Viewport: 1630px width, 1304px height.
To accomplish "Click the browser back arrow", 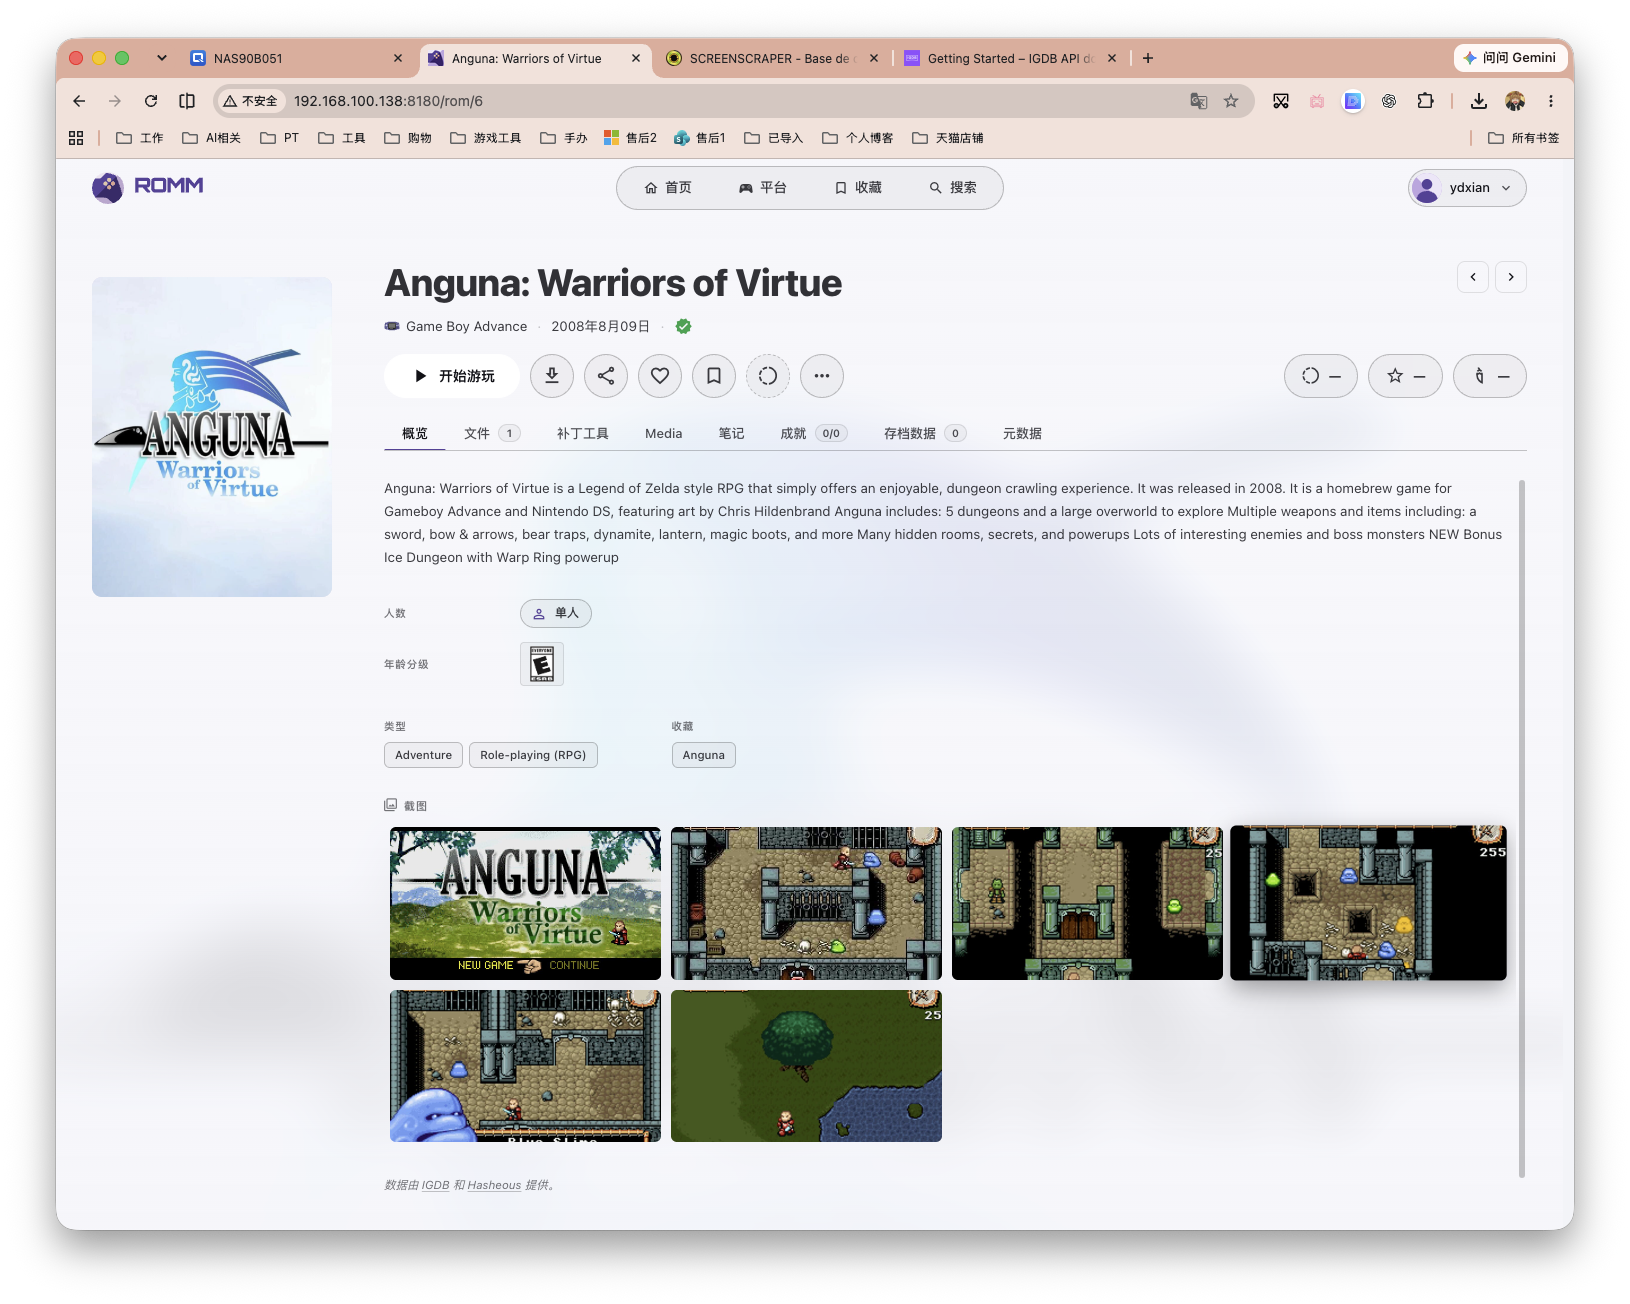I will [79, 101].
